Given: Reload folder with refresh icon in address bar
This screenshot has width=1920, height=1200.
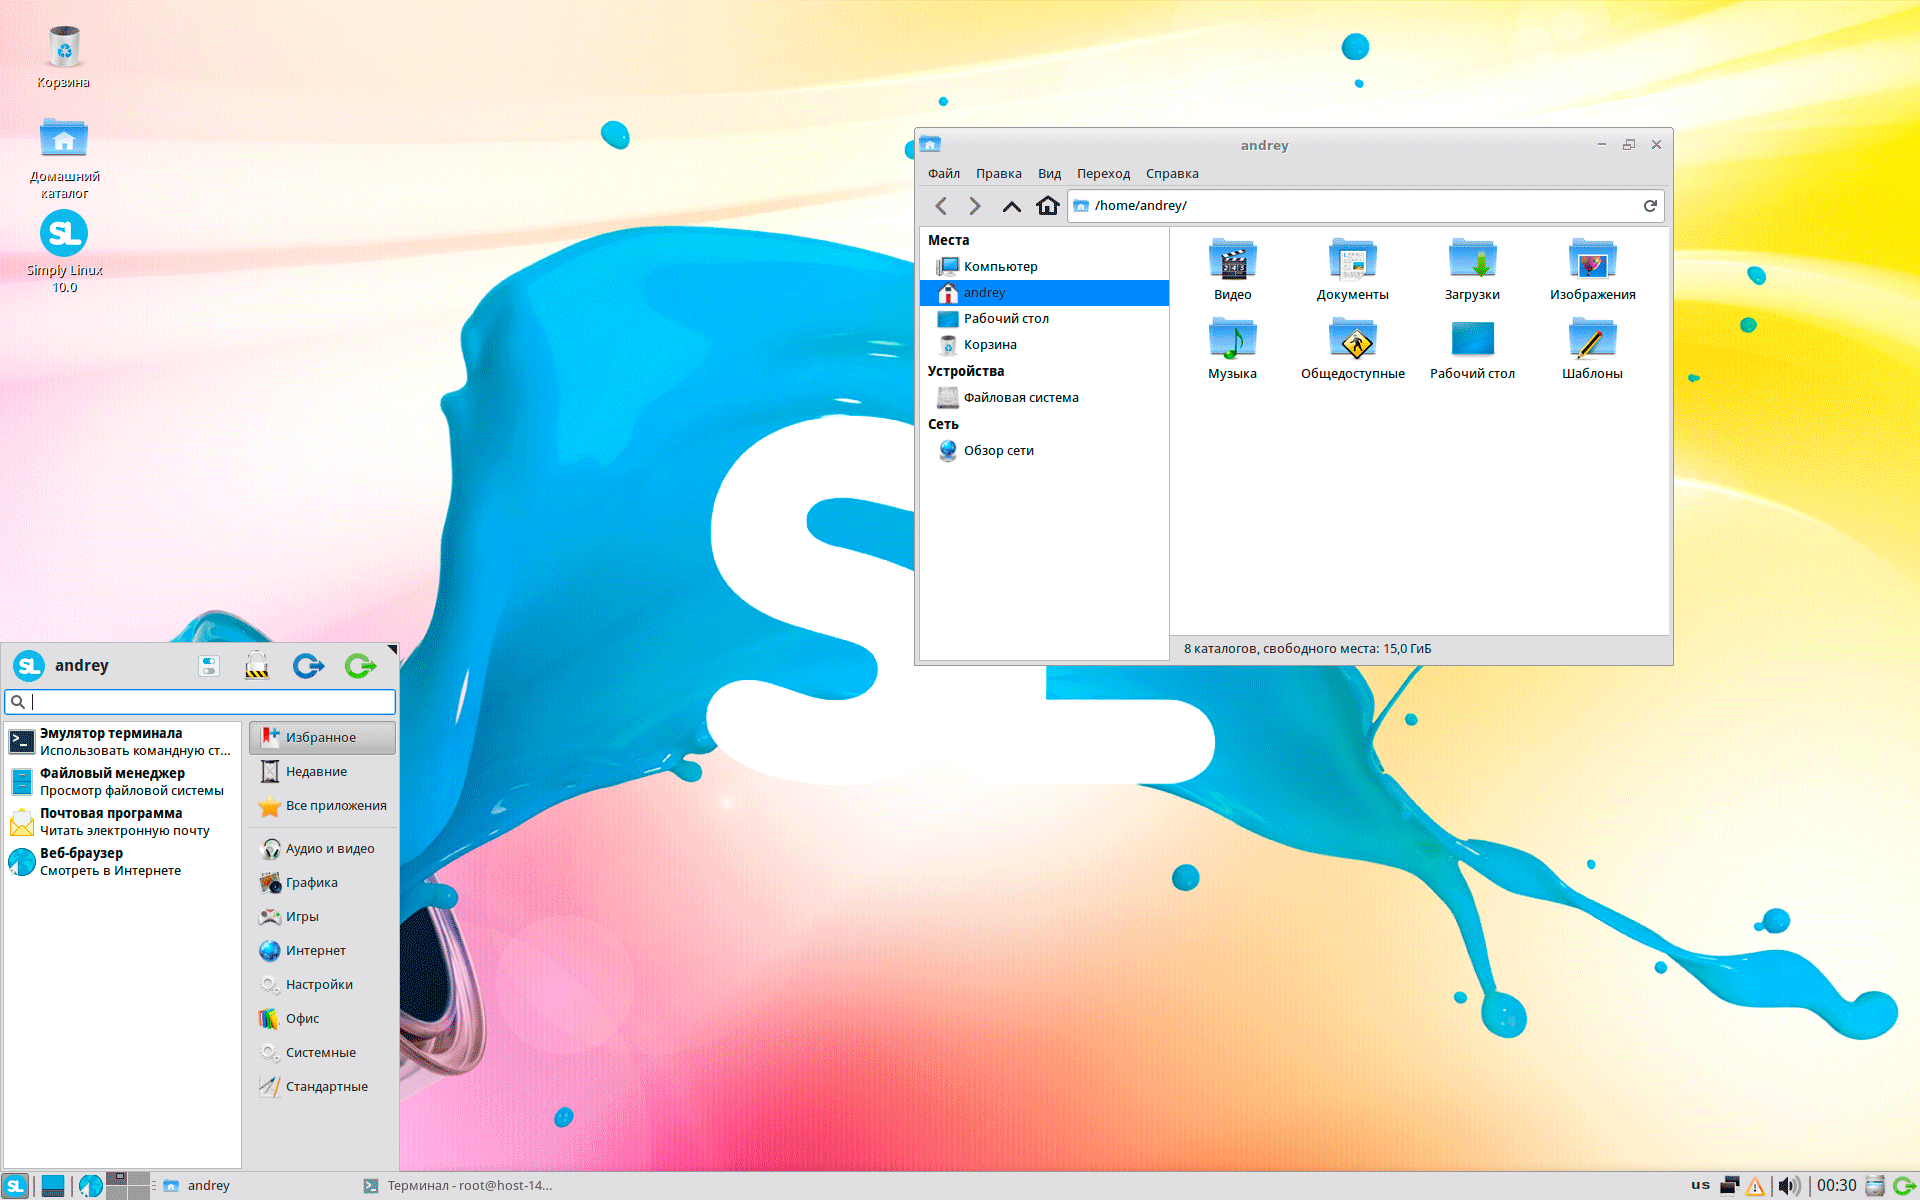Looking at the screenshot, I should (1650, 206).
